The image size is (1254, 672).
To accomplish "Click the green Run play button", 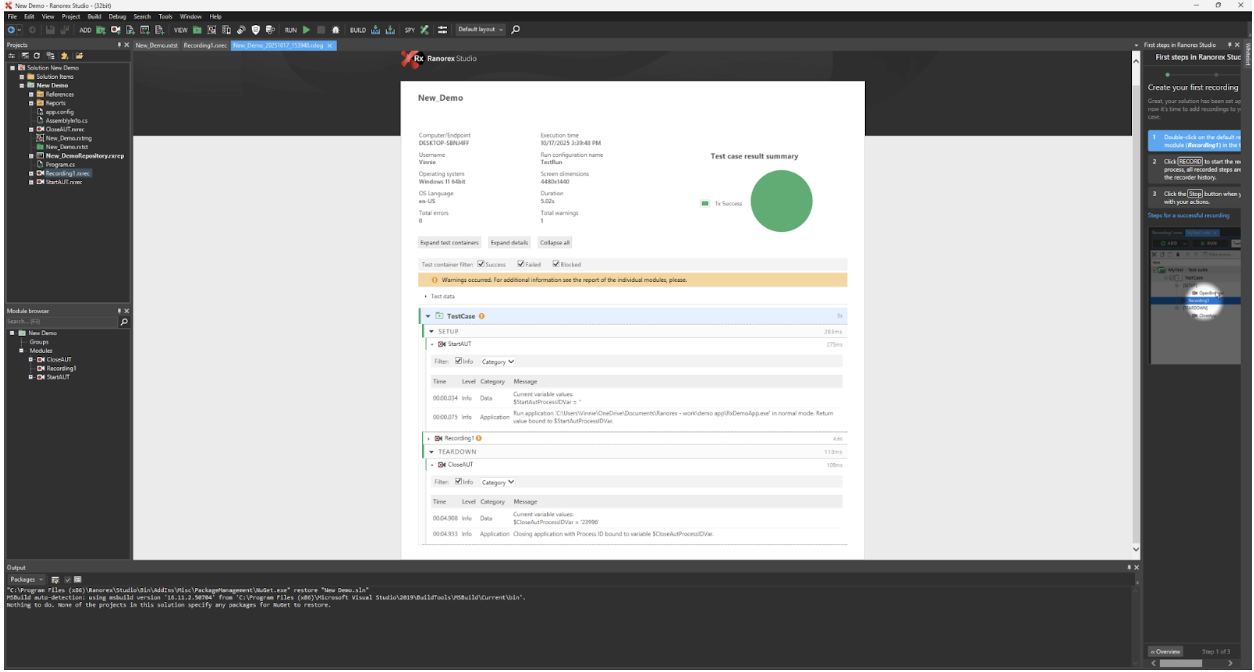I will [307, 30].
